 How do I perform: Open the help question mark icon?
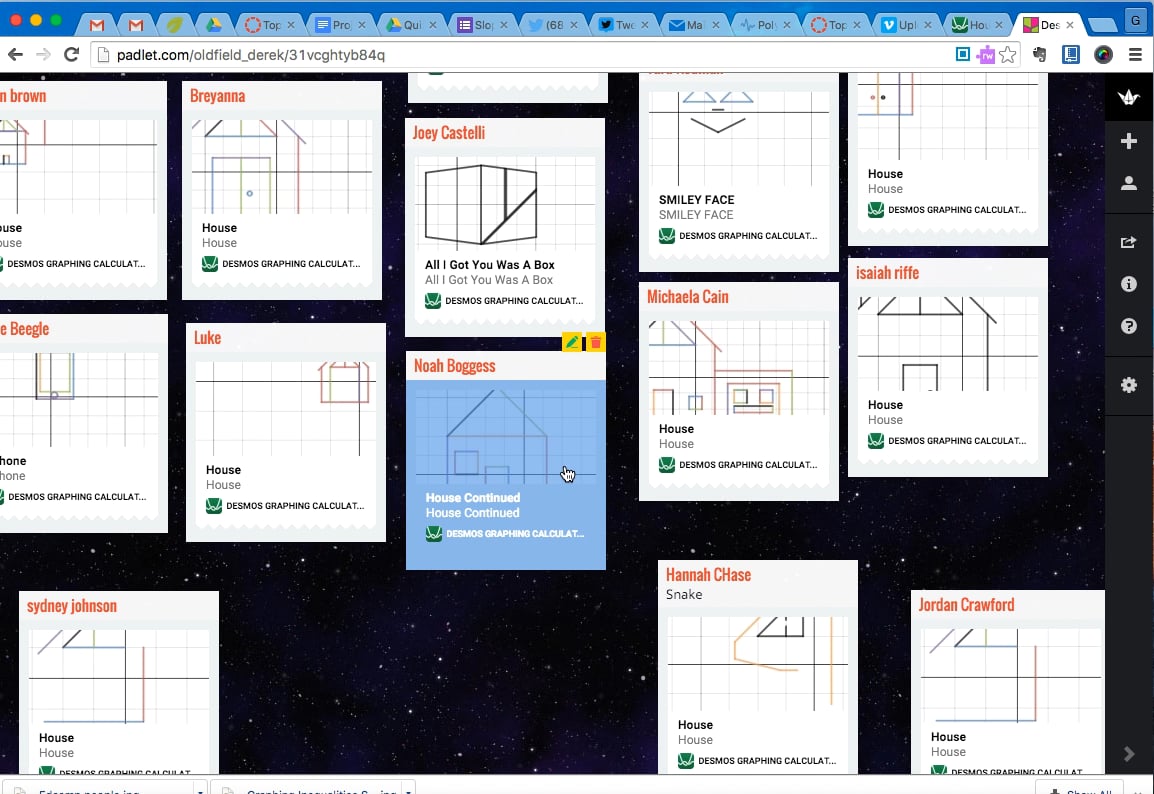(x=1128, y=326)
